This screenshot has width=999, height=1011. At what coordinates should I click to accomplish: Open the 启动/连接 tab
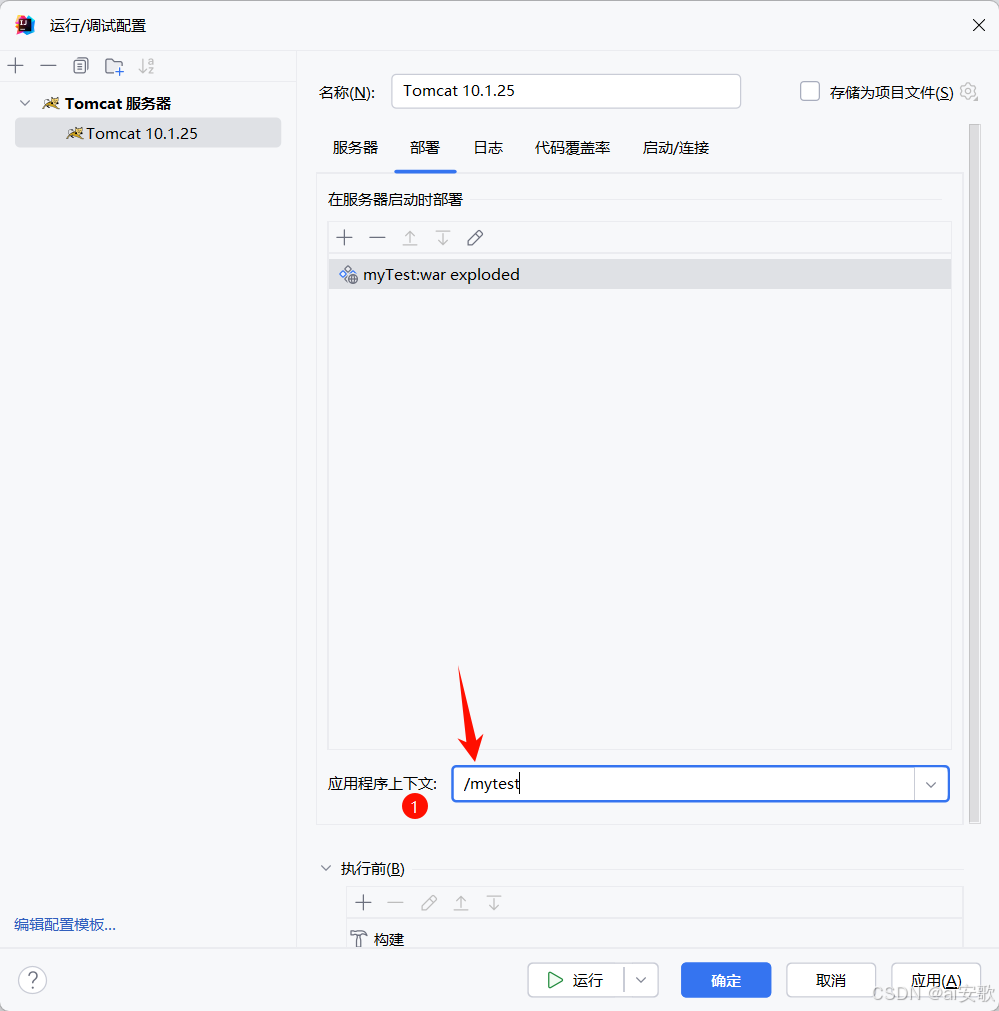tap(676, 148)
